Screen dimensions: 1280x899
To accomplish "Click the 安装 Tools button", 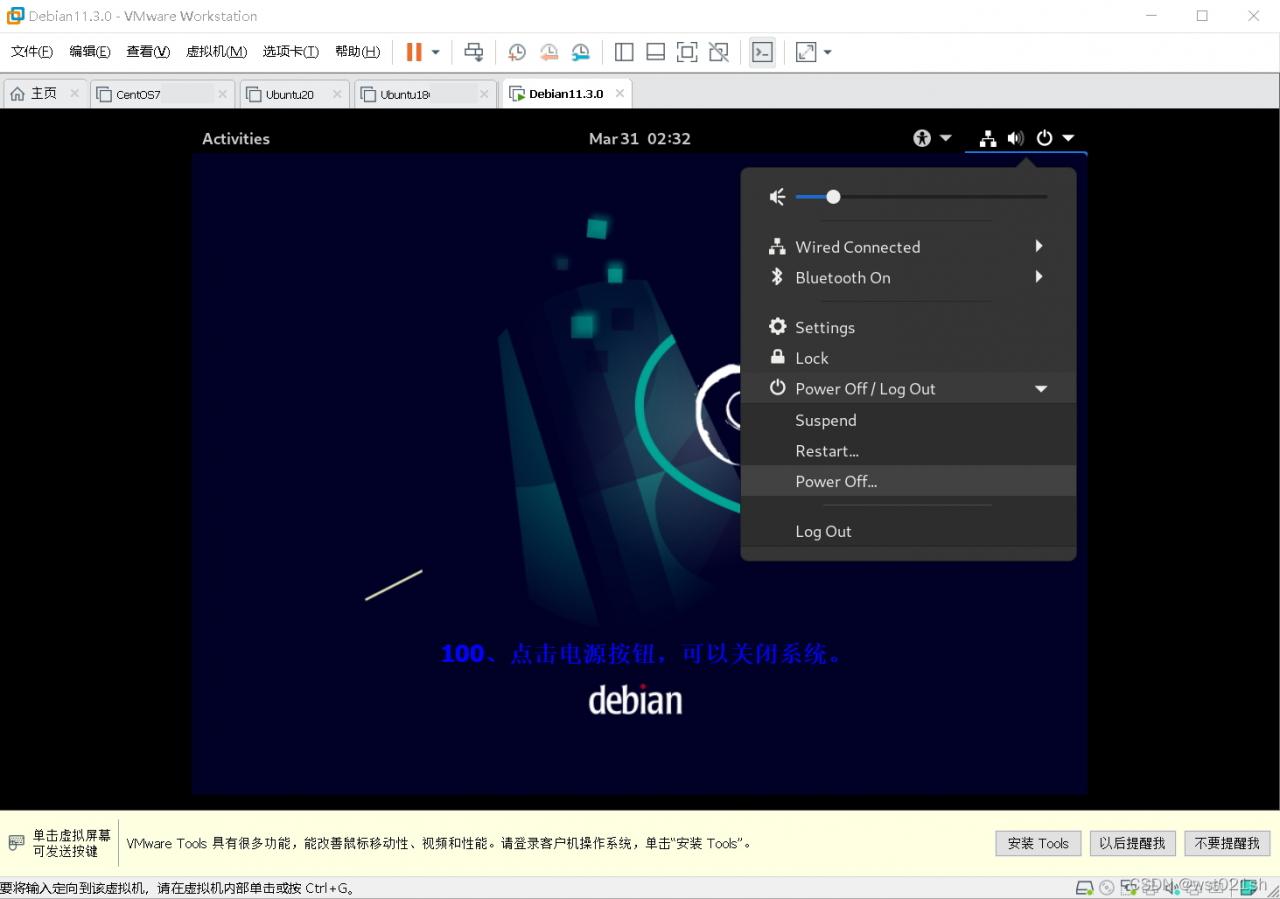I will point(1037,843).
